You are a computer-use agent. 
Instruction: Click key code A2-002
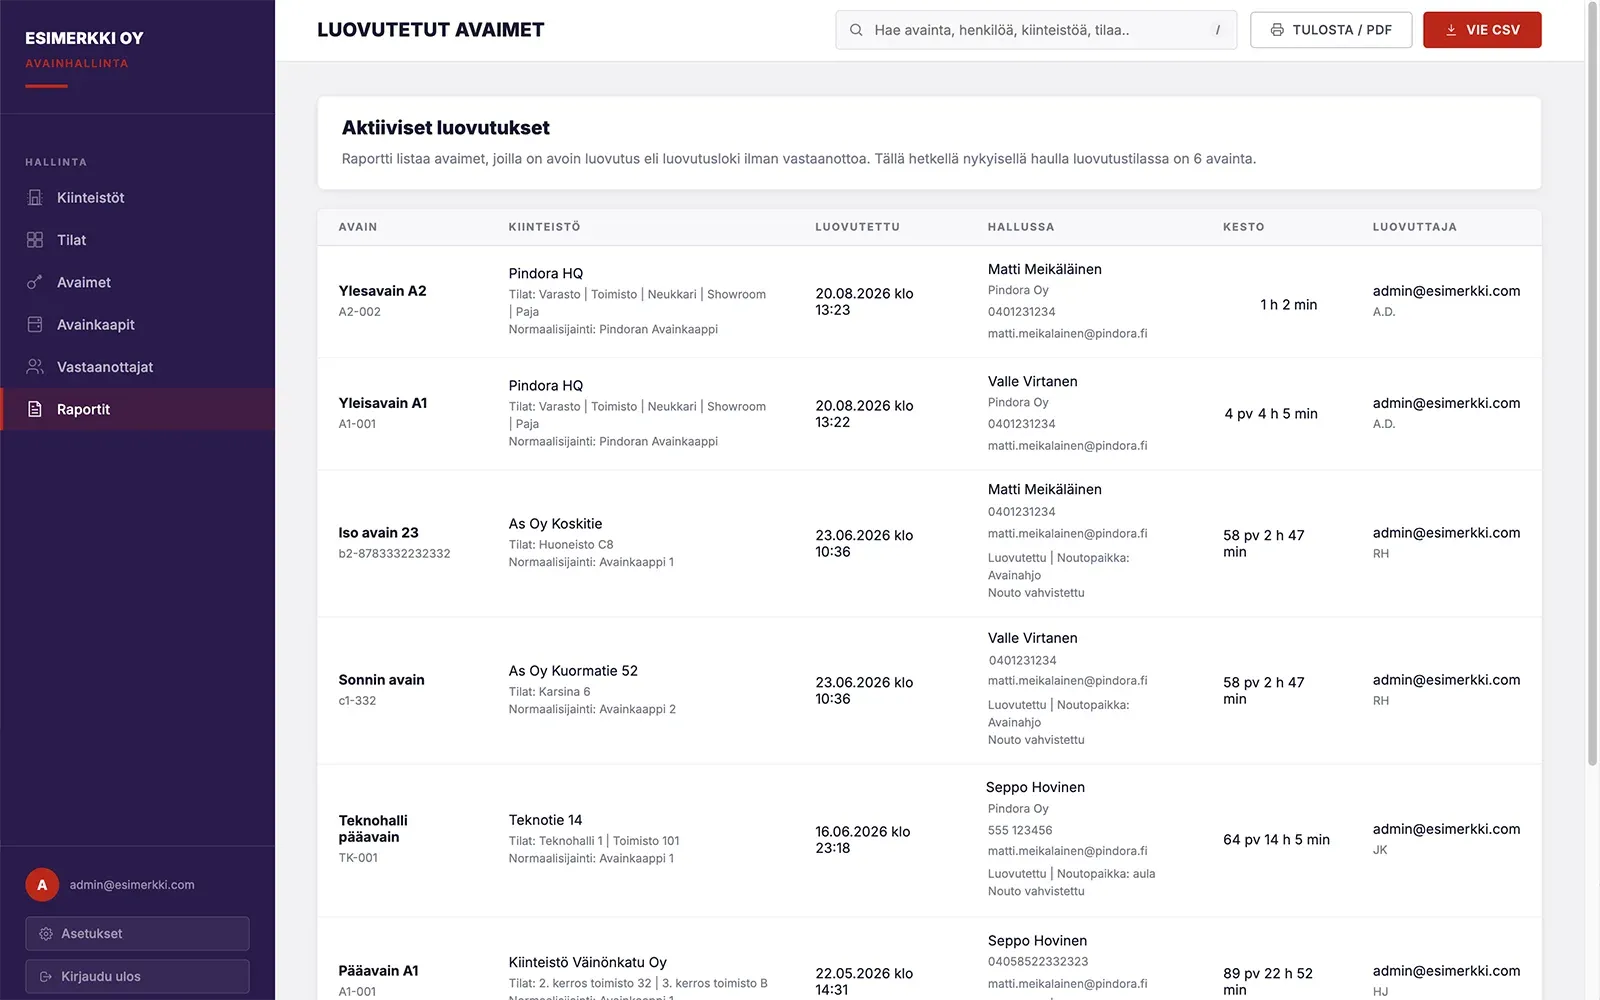click(359, 312)
